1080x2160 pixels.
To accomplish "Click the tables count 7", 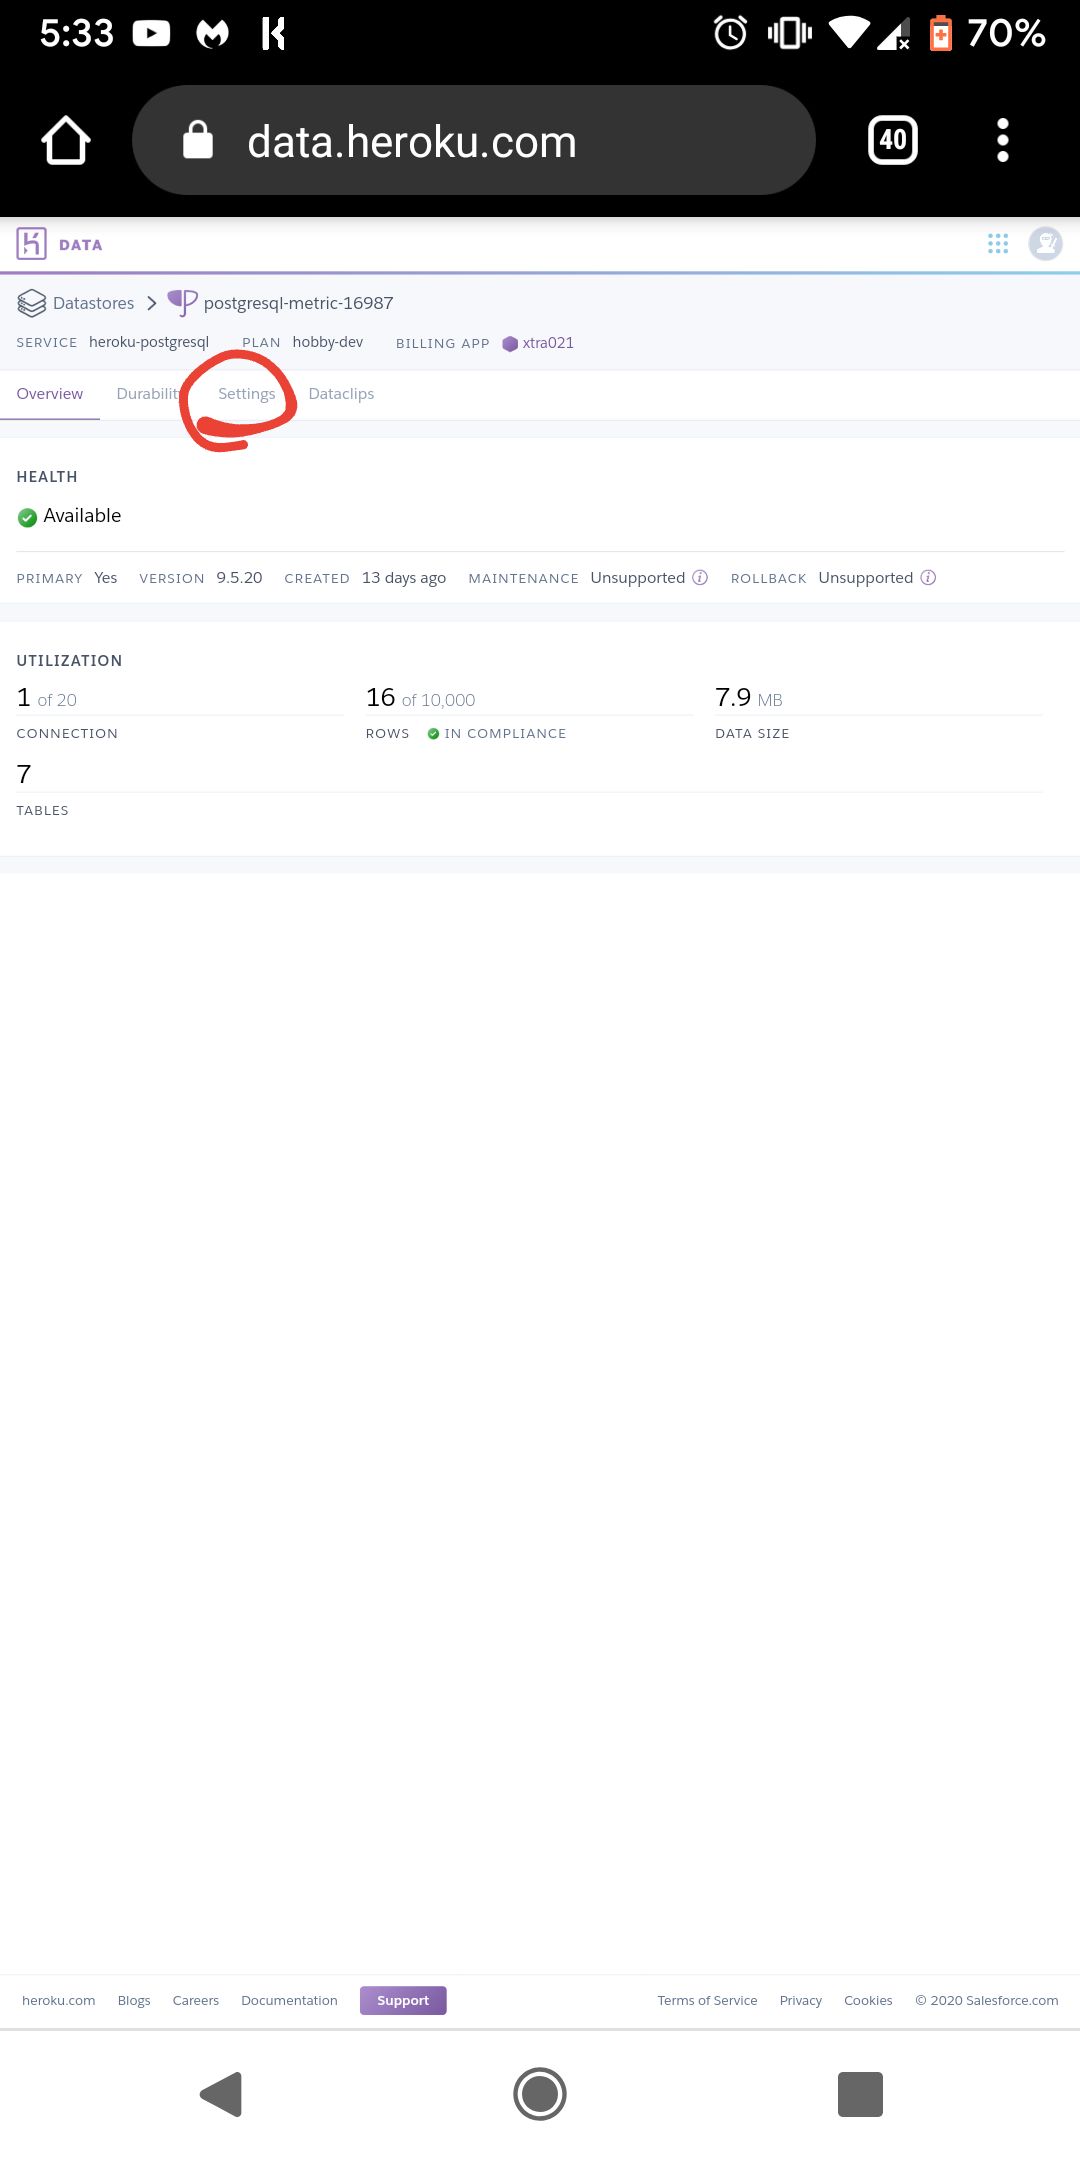I will coord(24,774).
